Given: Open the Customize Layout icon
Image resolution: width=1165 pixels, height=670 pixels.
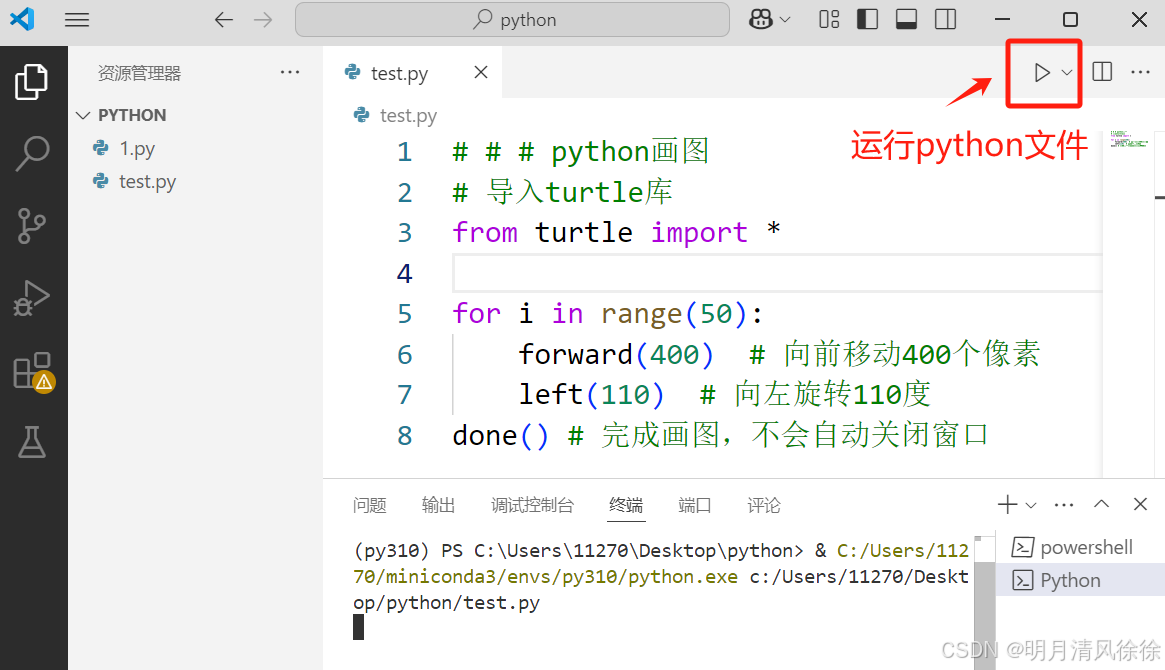Looking at the screenshot, I should 829,19.
